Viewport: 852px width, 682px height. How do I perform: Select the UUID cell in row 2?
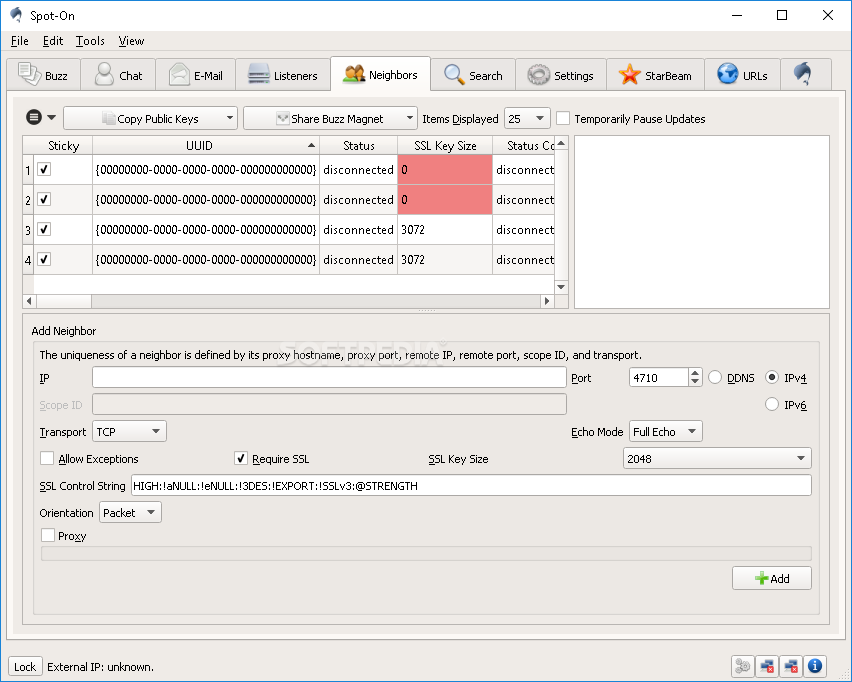(x=205, y=199)
